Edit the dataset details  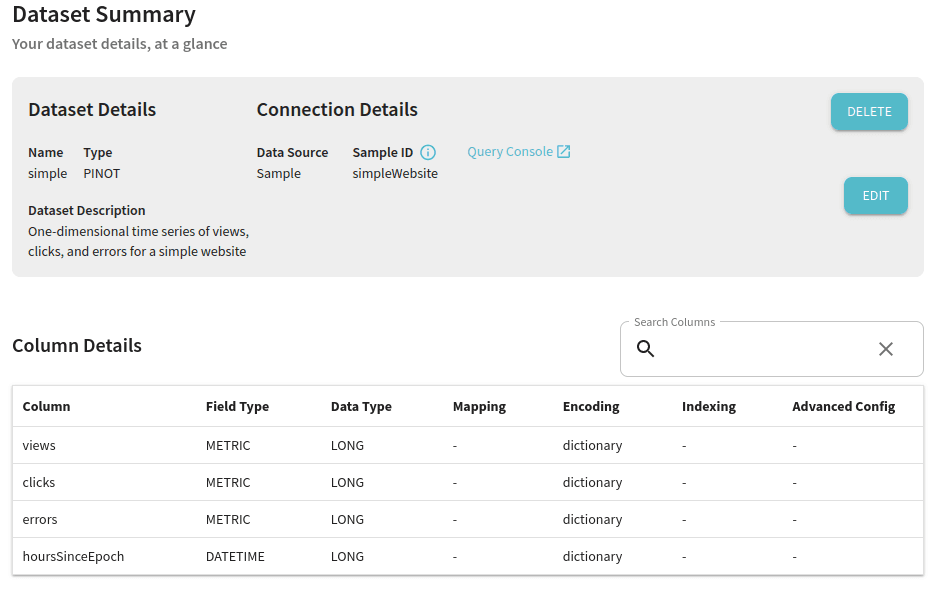point(876,196)
